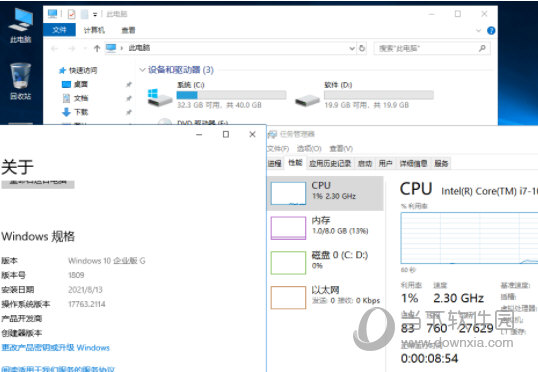The height and width of the screenshot is (372, 538).
Task: Open the 查看(V) menu in Task Manager
Action: tap(341, 149)
